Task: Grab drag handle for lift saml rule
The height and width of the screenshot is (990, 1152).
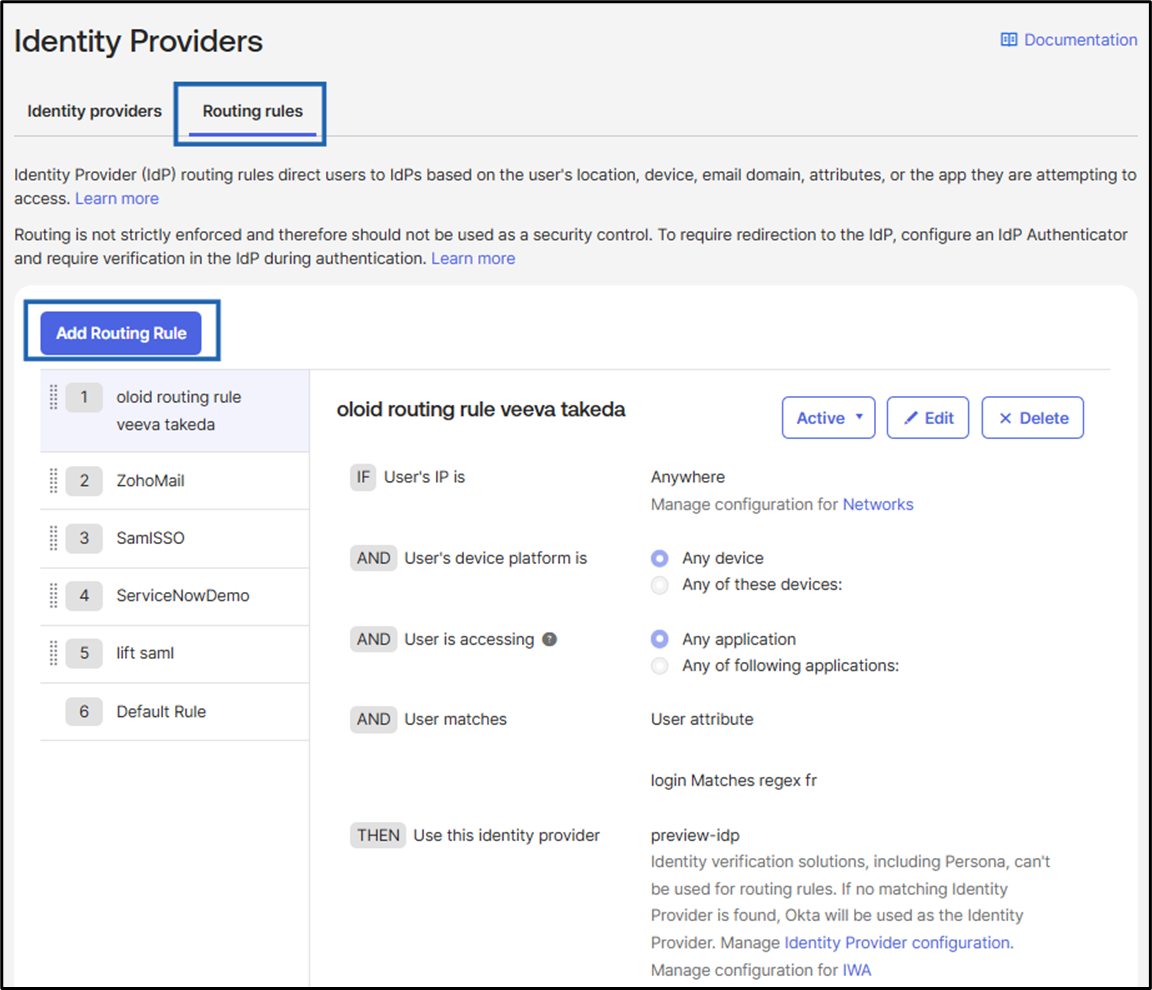Action: tap(54, 653)
